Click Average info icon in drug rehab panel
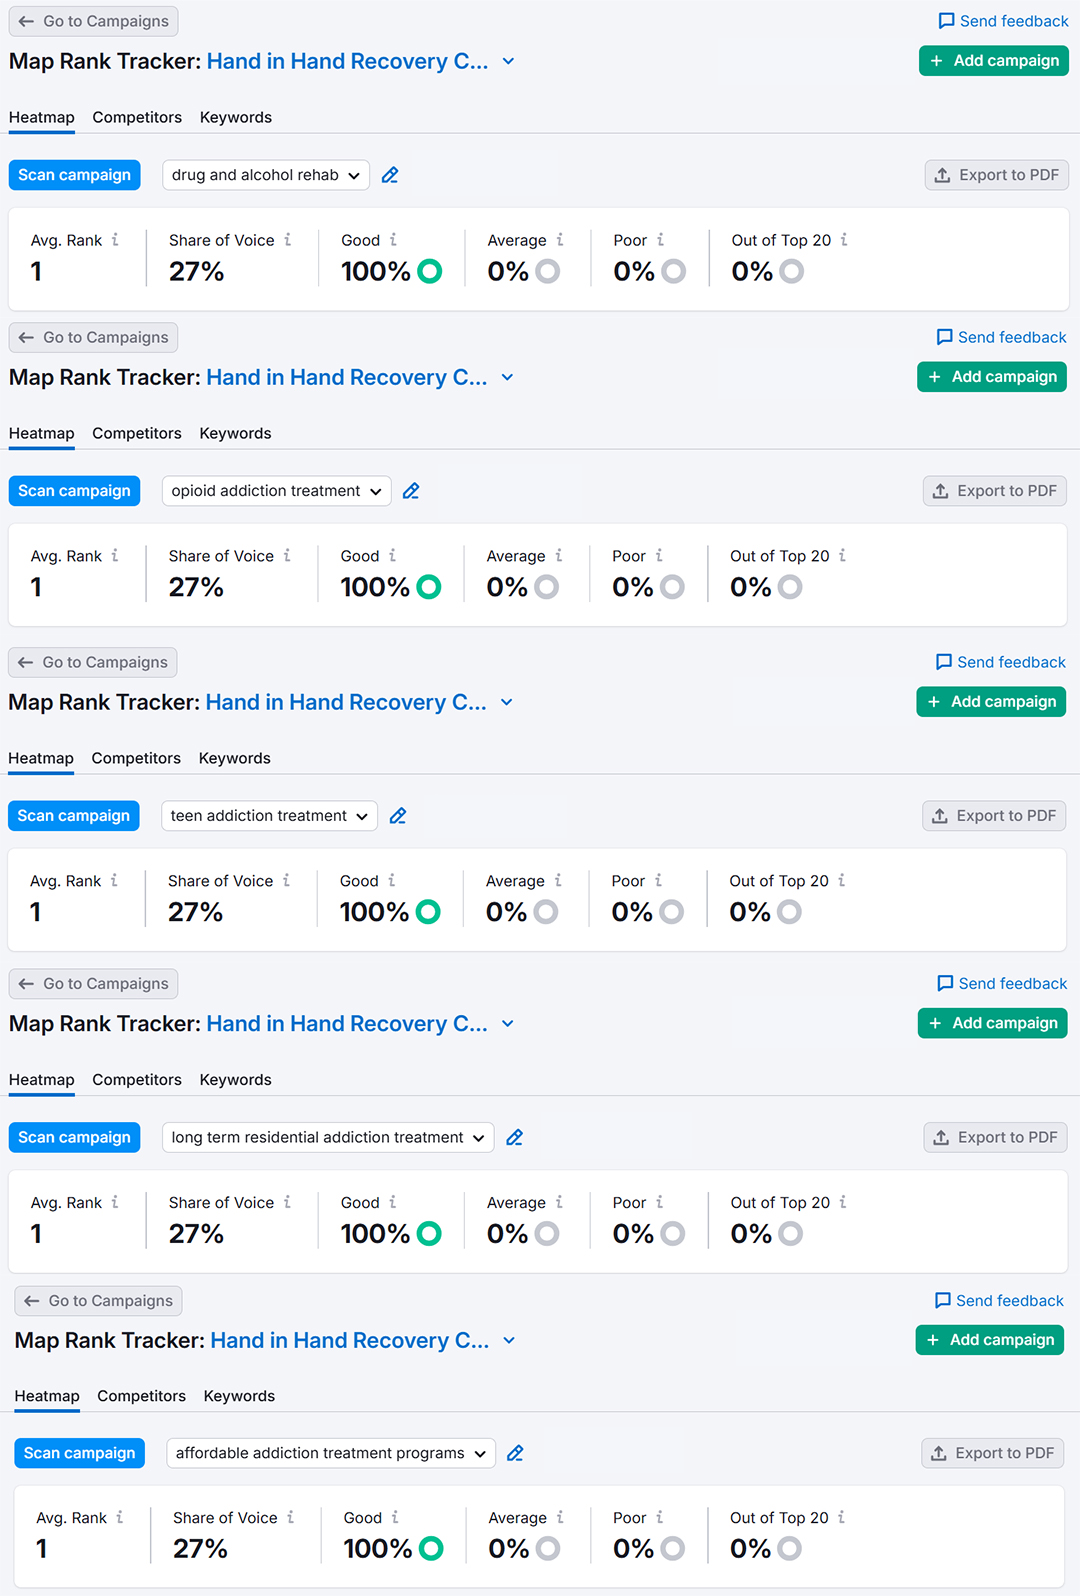1080x1596 pixels. pyautogui.click(x=560, y=240)
